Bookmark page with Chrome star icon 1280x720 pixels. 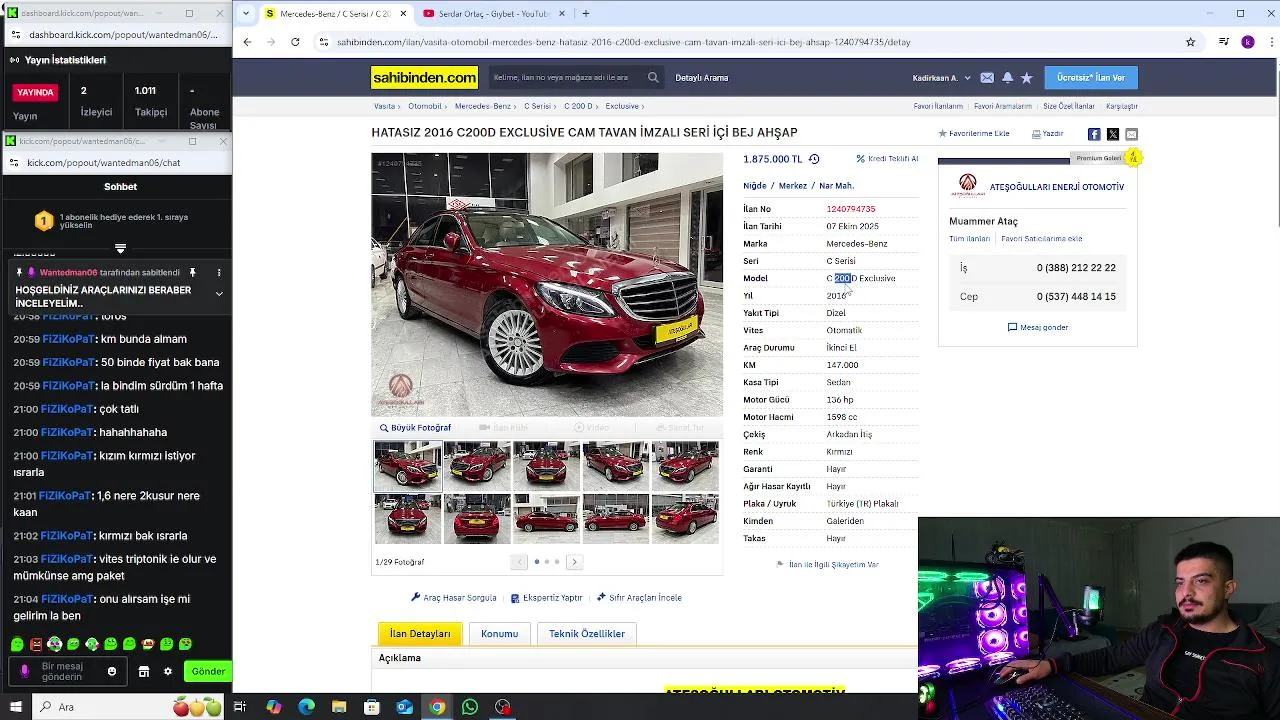(x=1190, y=42)
